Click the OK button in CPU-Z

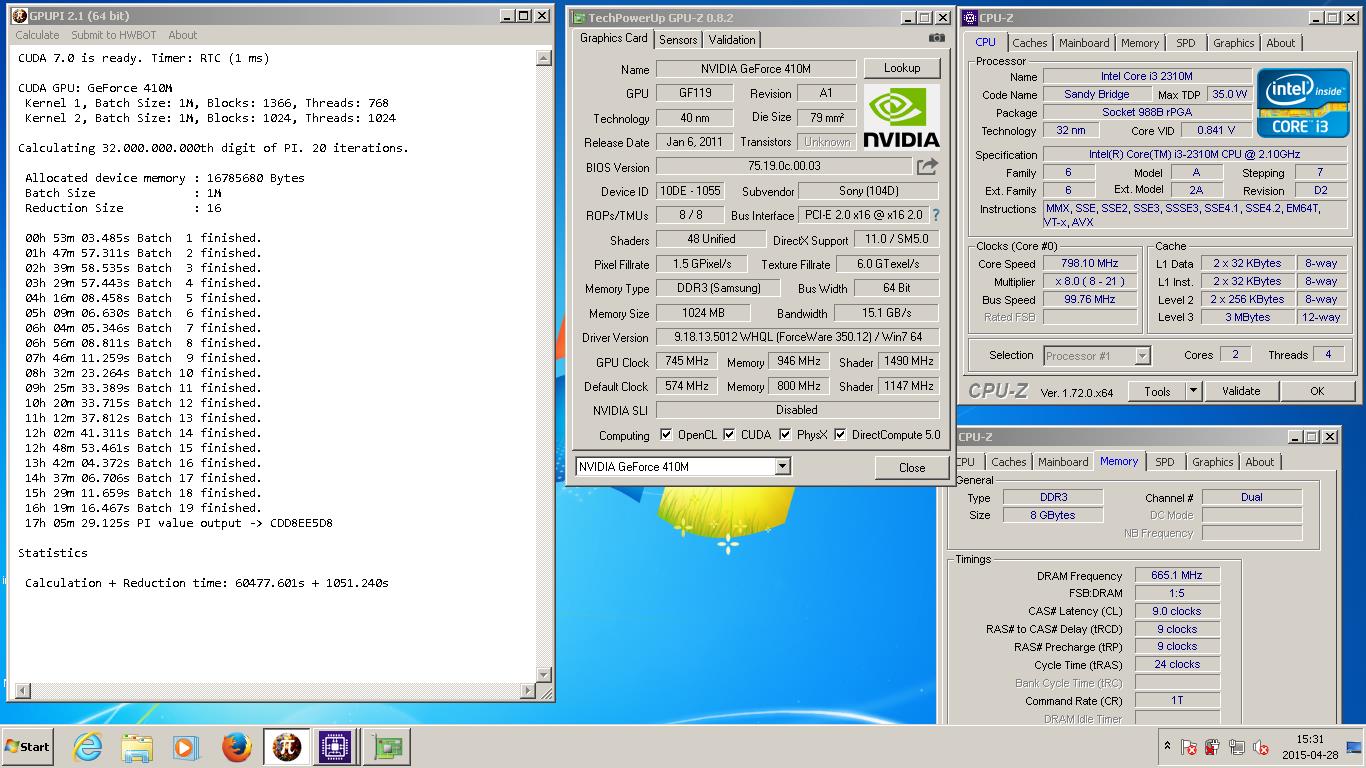[x=1317, y=391]
